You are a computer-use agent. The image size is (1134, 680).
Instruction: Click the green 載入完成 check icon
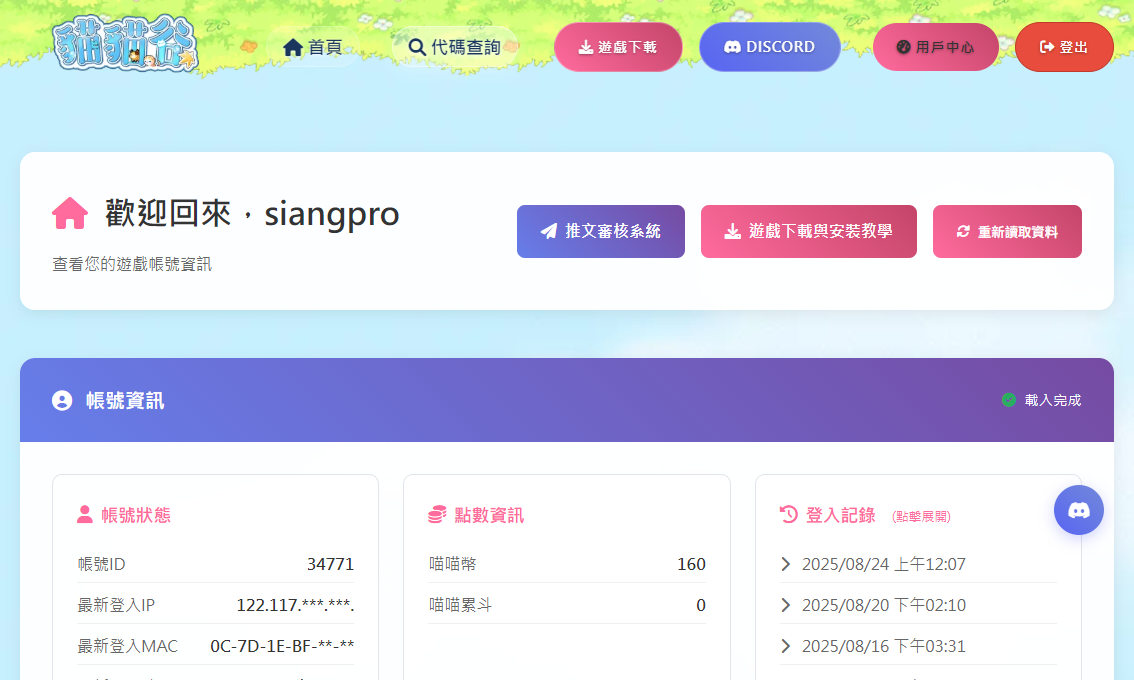(x=1009, y=400)
